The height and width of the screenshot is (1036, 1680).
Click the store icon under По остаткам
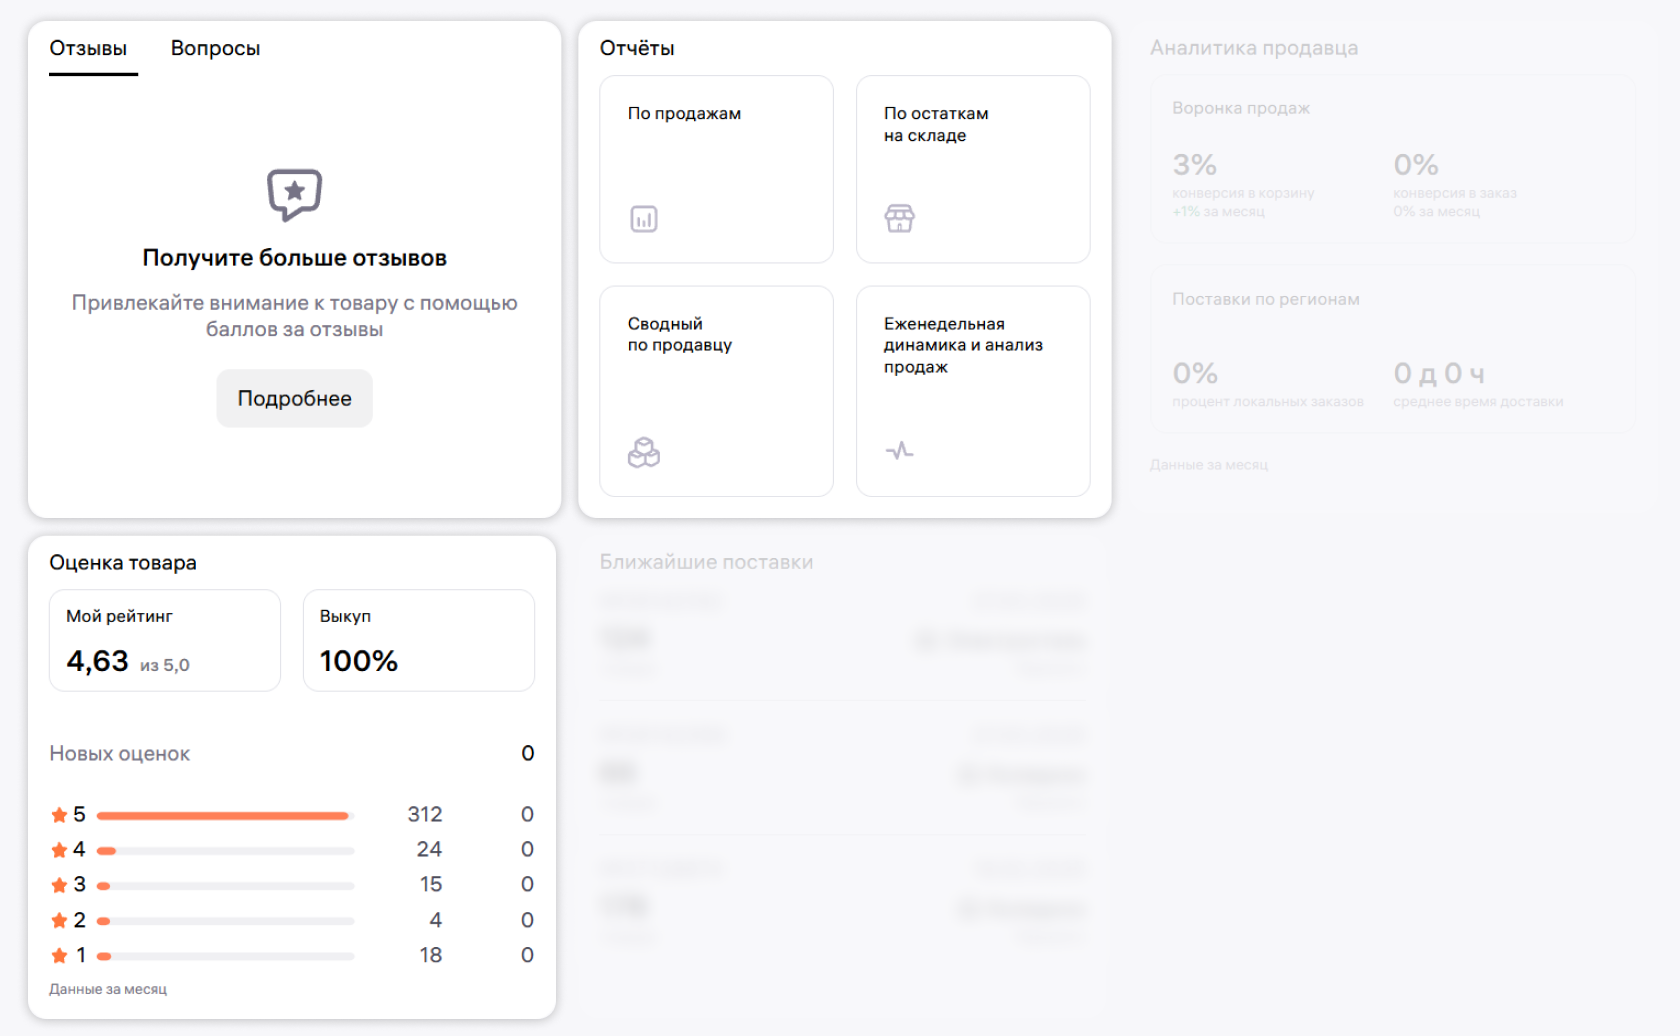click(900, 218)
